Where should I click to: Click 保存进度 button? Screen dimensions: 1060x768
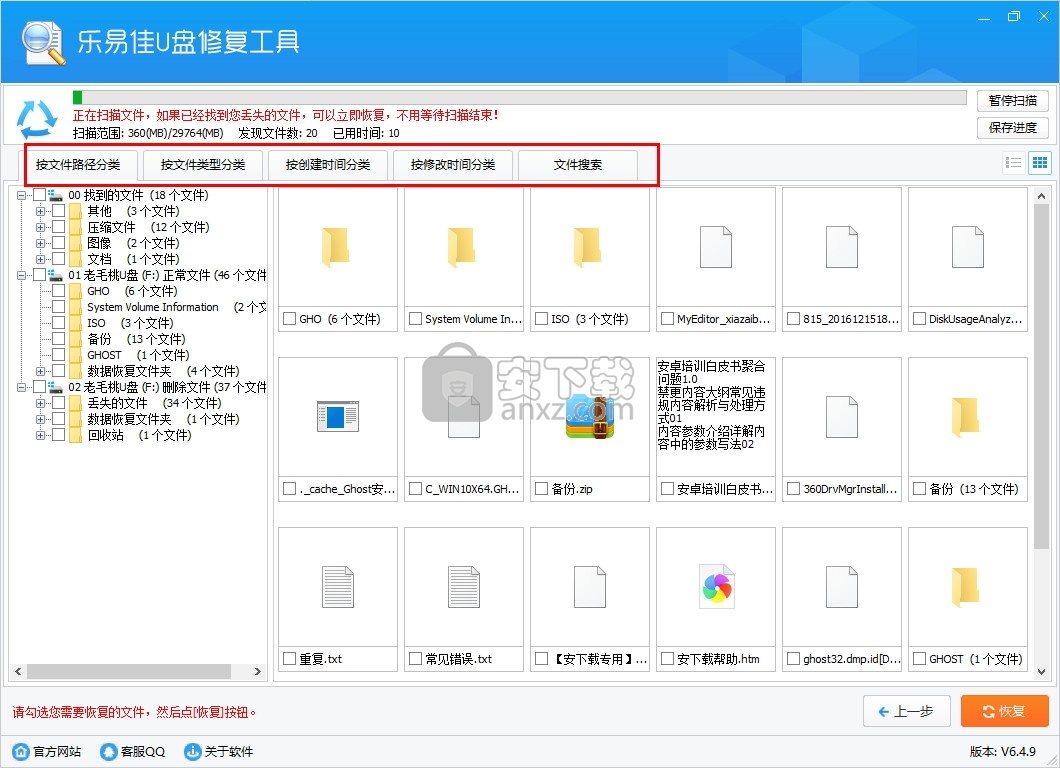1013,128
